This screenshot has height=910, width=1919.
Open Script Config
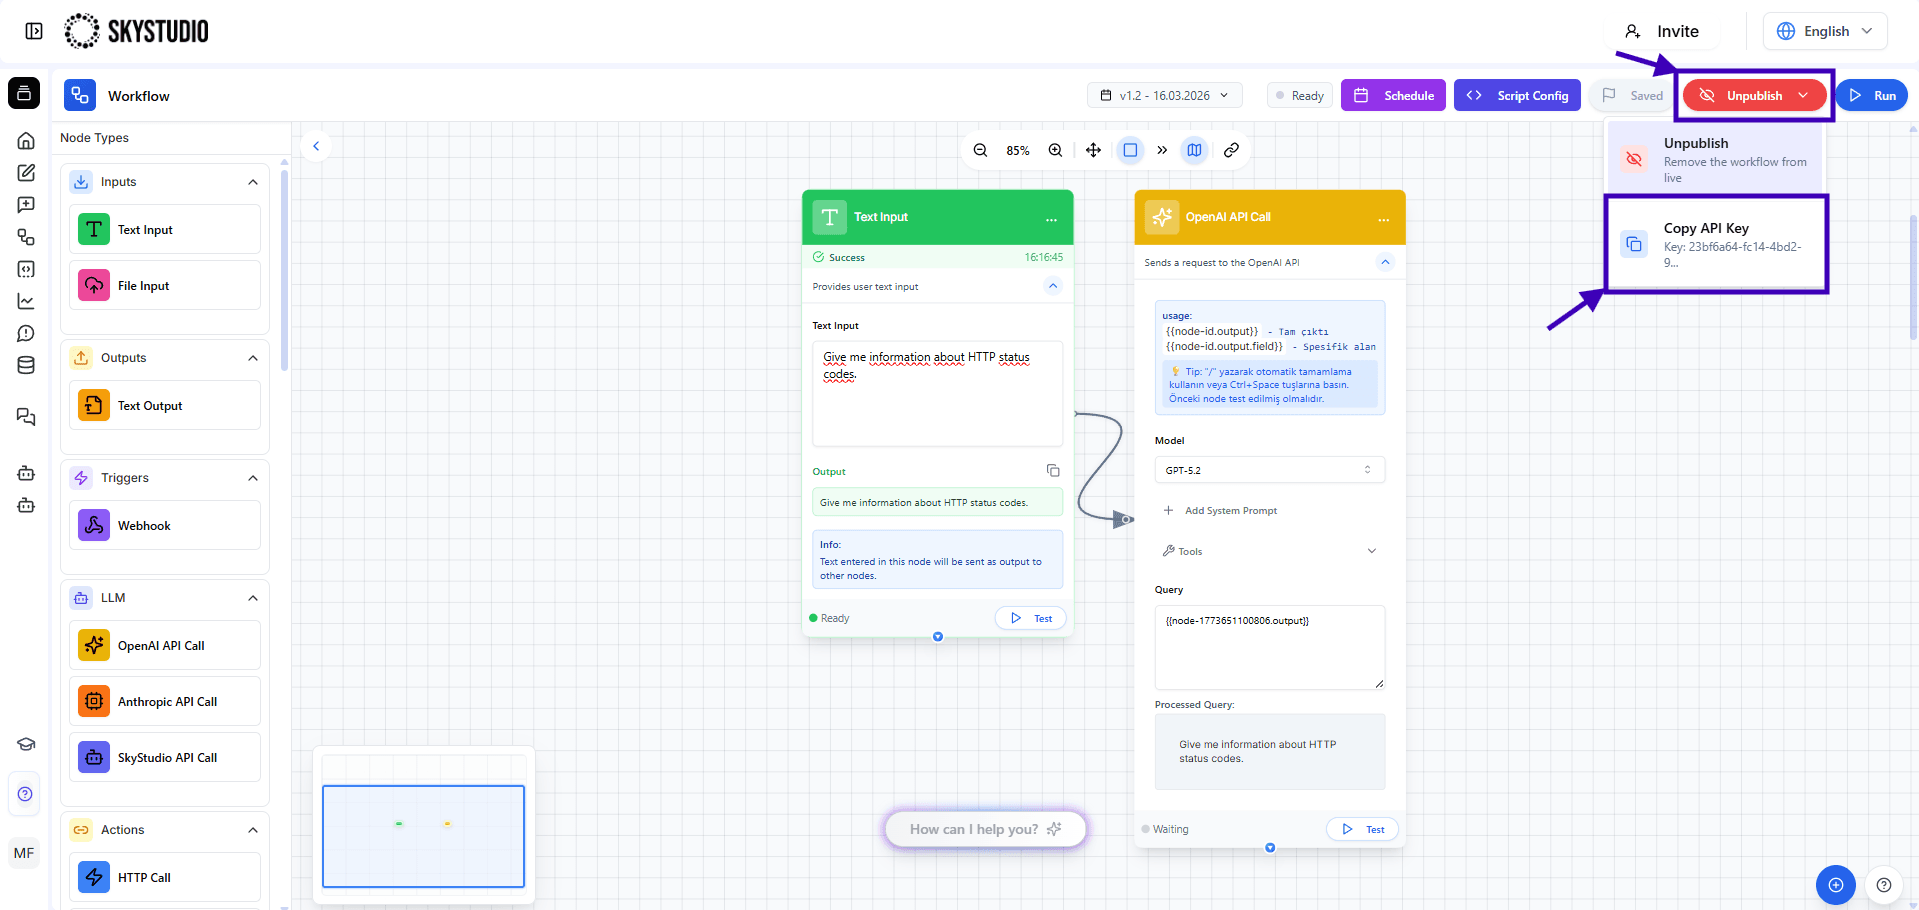[1517, 95]
